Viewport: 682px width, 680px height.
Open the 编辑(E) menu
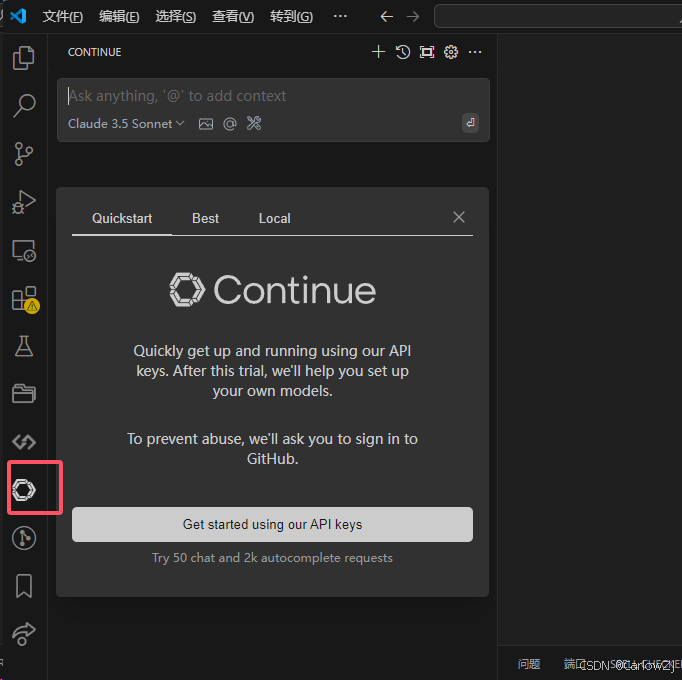tap(119, 17)
